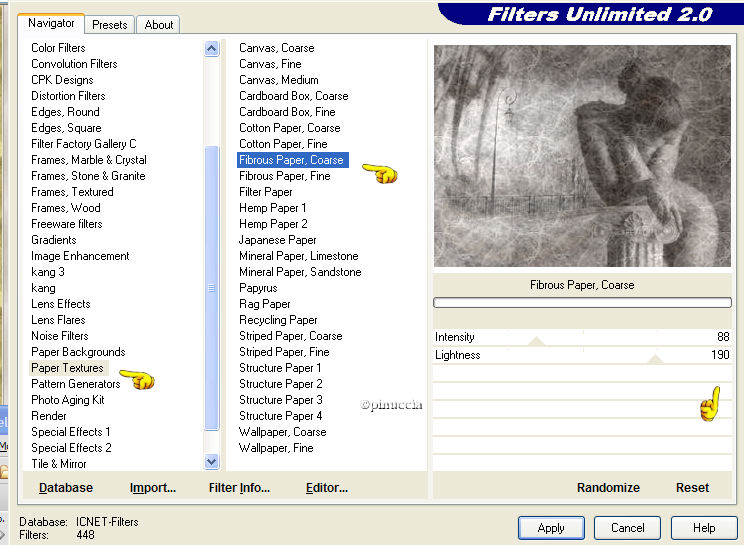This screenshot has height=546, width=749.
Task: Choose the Hemp Paper 1 filter
Action: (273, 208)
